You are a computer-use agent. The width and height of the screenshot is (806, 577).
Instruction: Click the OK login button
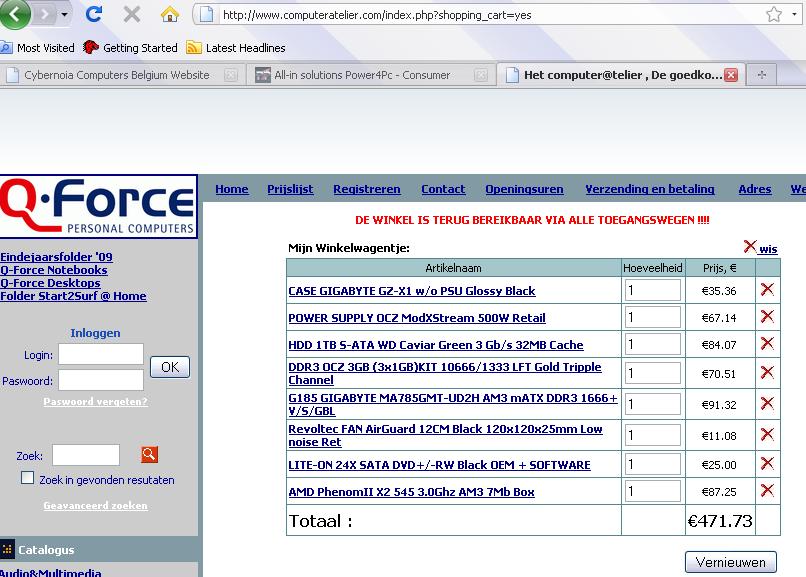(170, 367)
